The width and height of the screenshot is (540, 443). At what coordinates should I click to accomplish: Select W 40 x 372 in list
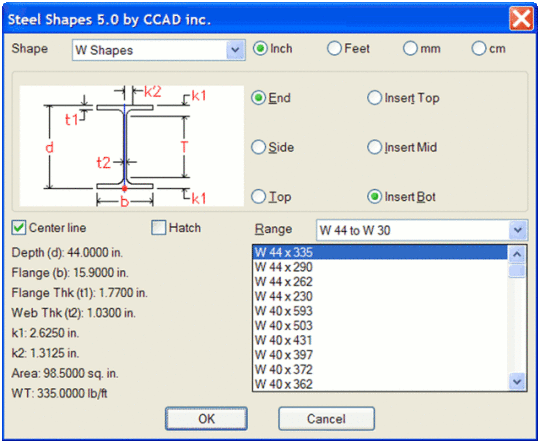[380, 370]
